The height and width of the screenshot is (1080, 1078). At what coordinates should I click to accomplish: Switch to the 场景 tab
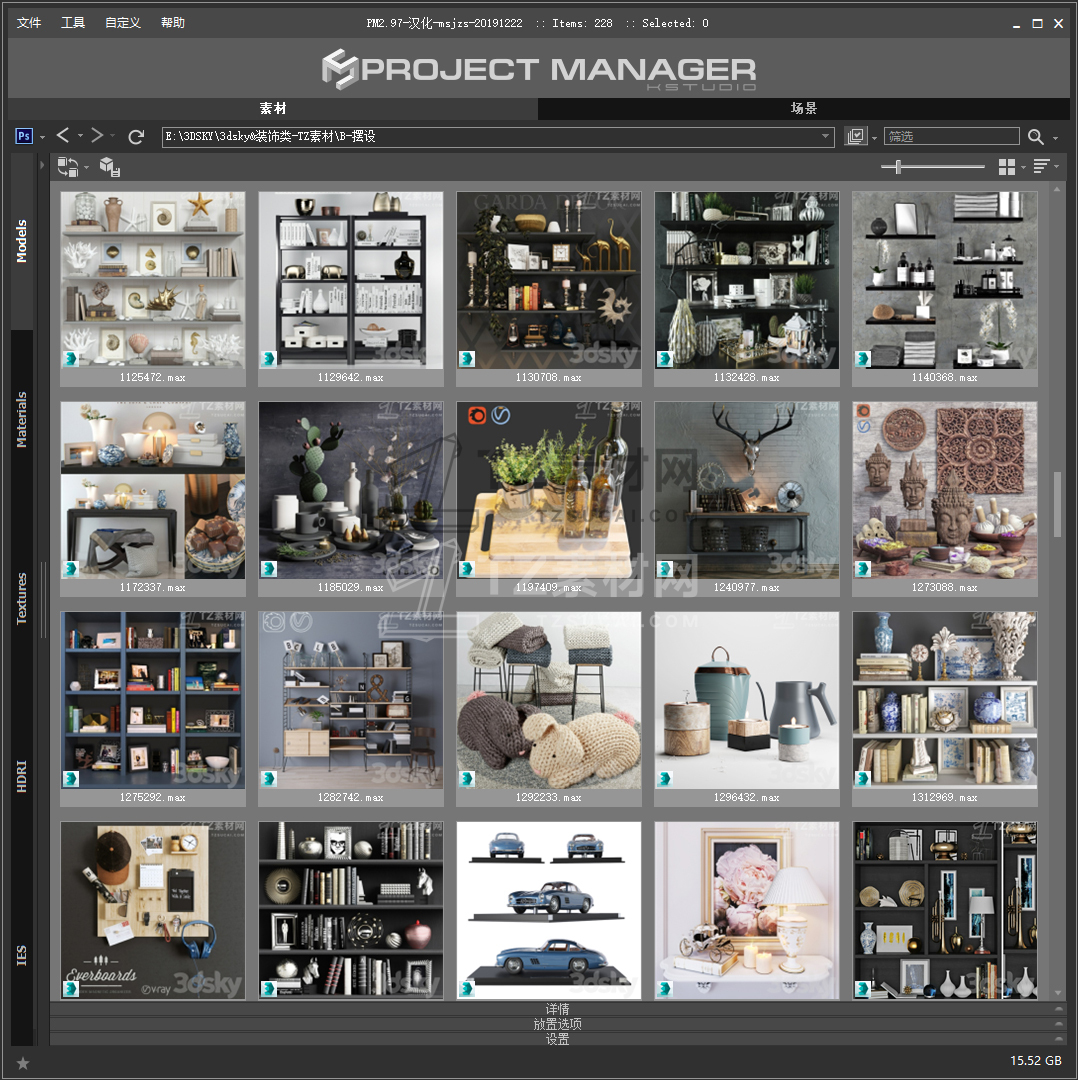804,108
